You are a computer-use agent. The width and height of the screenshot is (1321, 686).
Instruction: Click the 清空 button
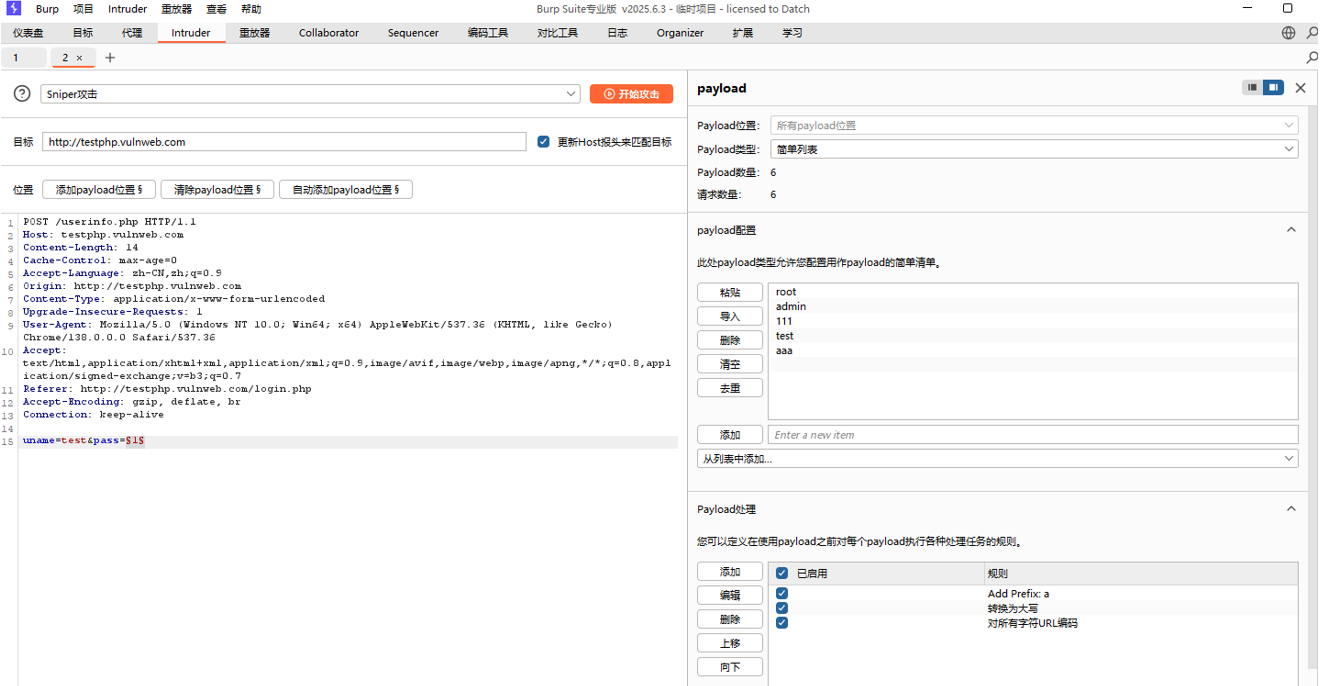pos(730,364)
